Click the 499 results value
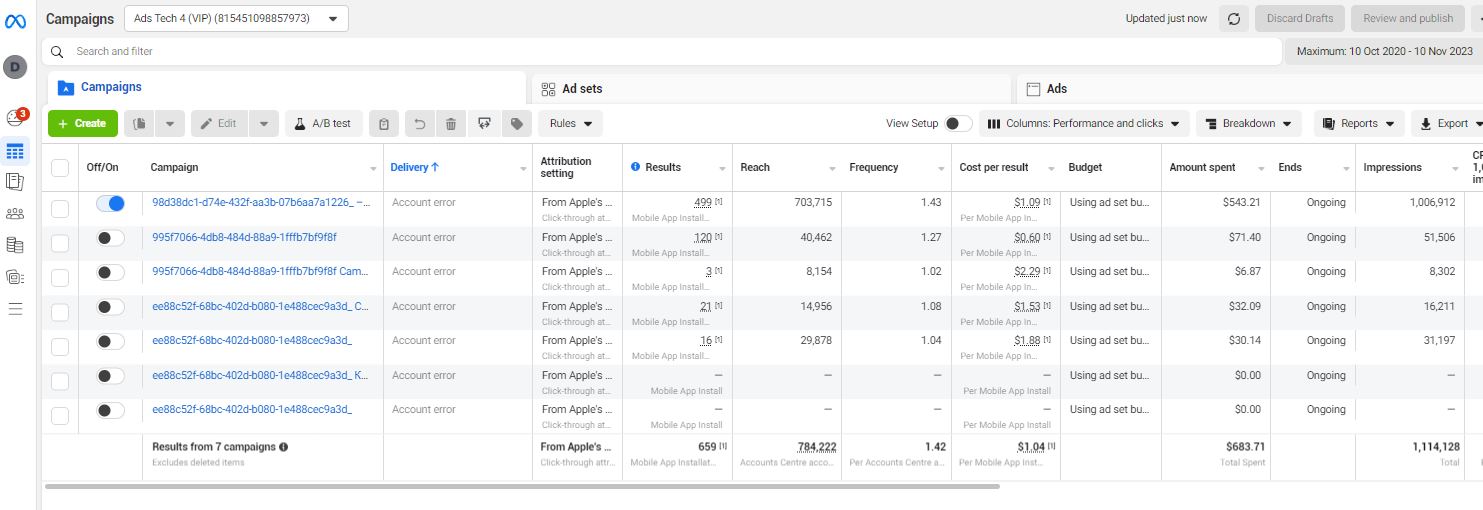The image size is (1483, 510). (x=703, y=202)
